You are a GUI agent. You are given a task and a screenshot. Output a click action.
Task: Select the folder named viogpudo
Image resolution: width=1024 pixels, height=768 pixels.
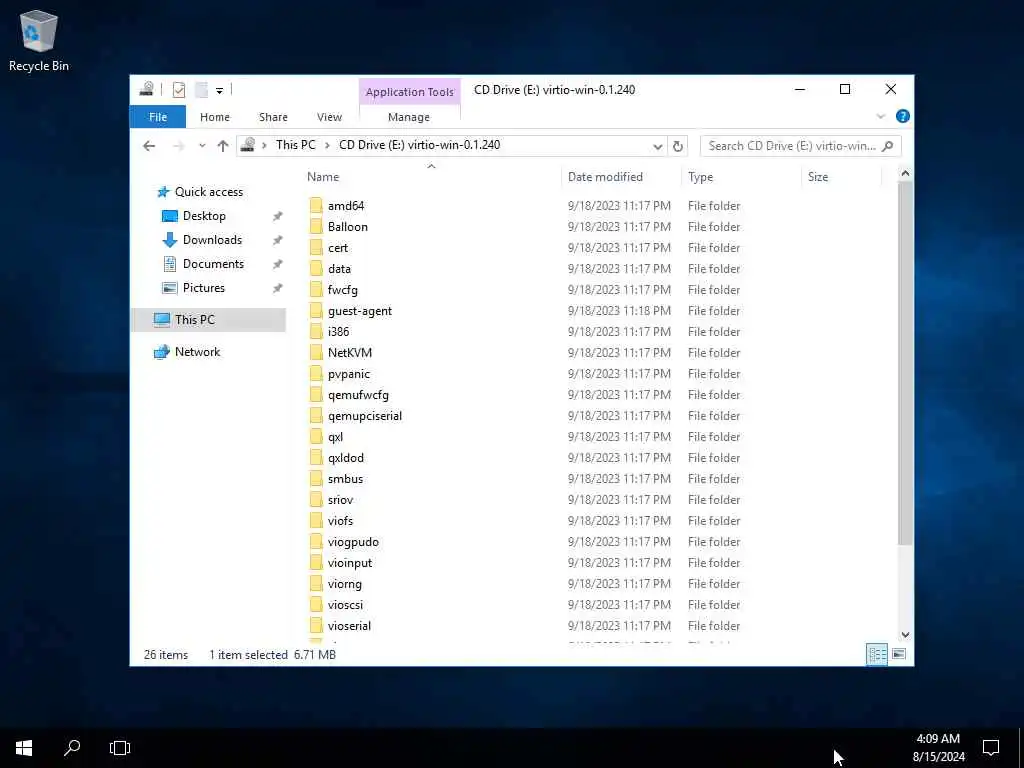353,542
